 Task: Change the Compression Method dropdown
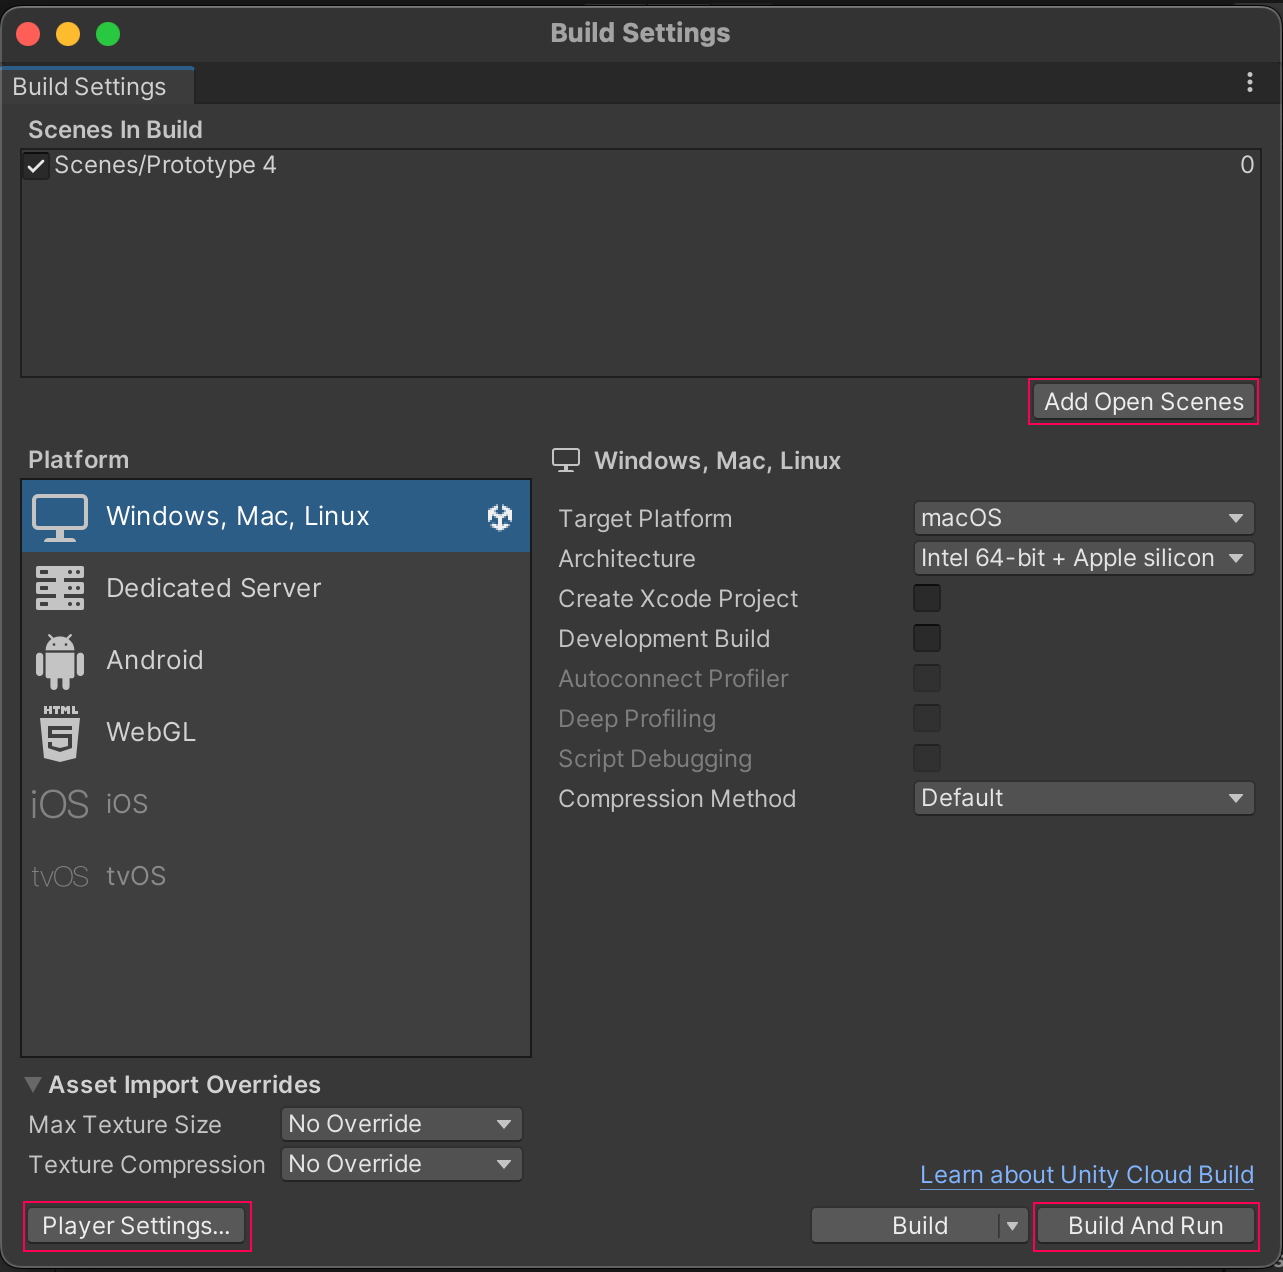click(1083, 798)
